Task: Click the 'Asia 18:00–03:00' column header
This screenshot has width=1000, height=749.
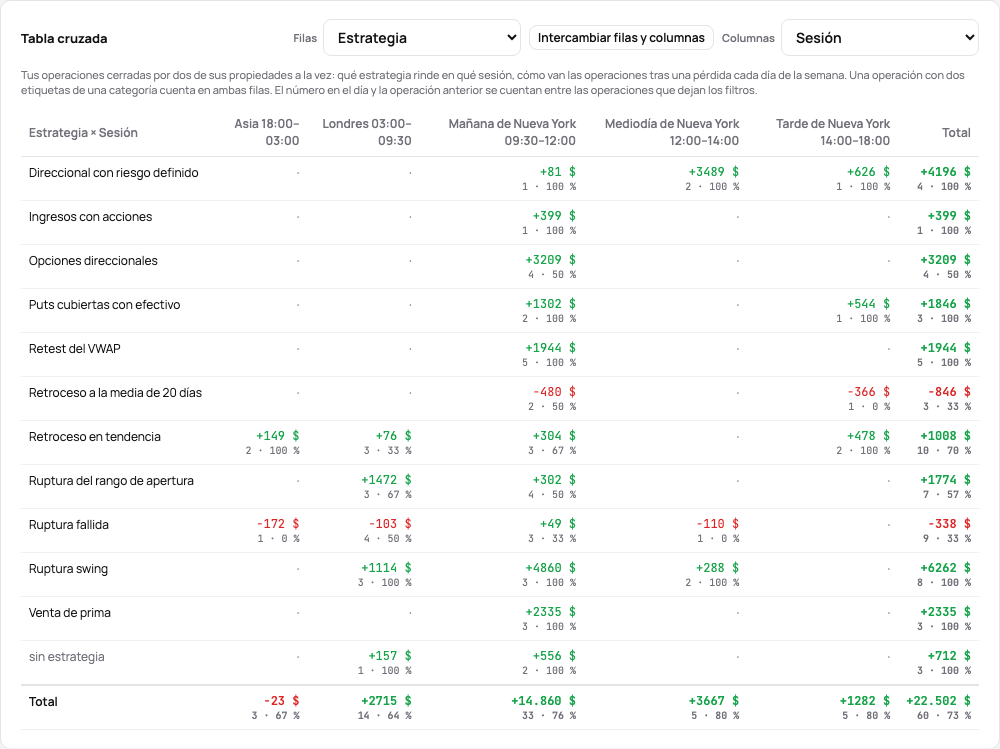Action: (267, 132)
